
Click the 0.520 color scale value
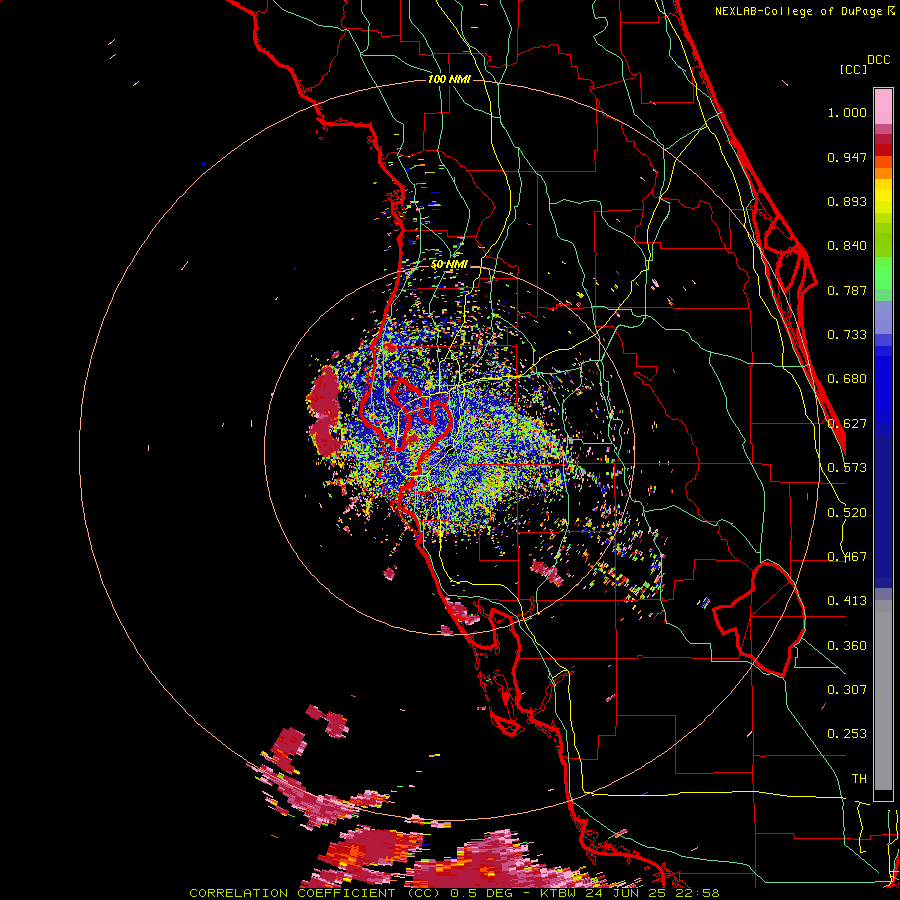[x=847, y=513]
